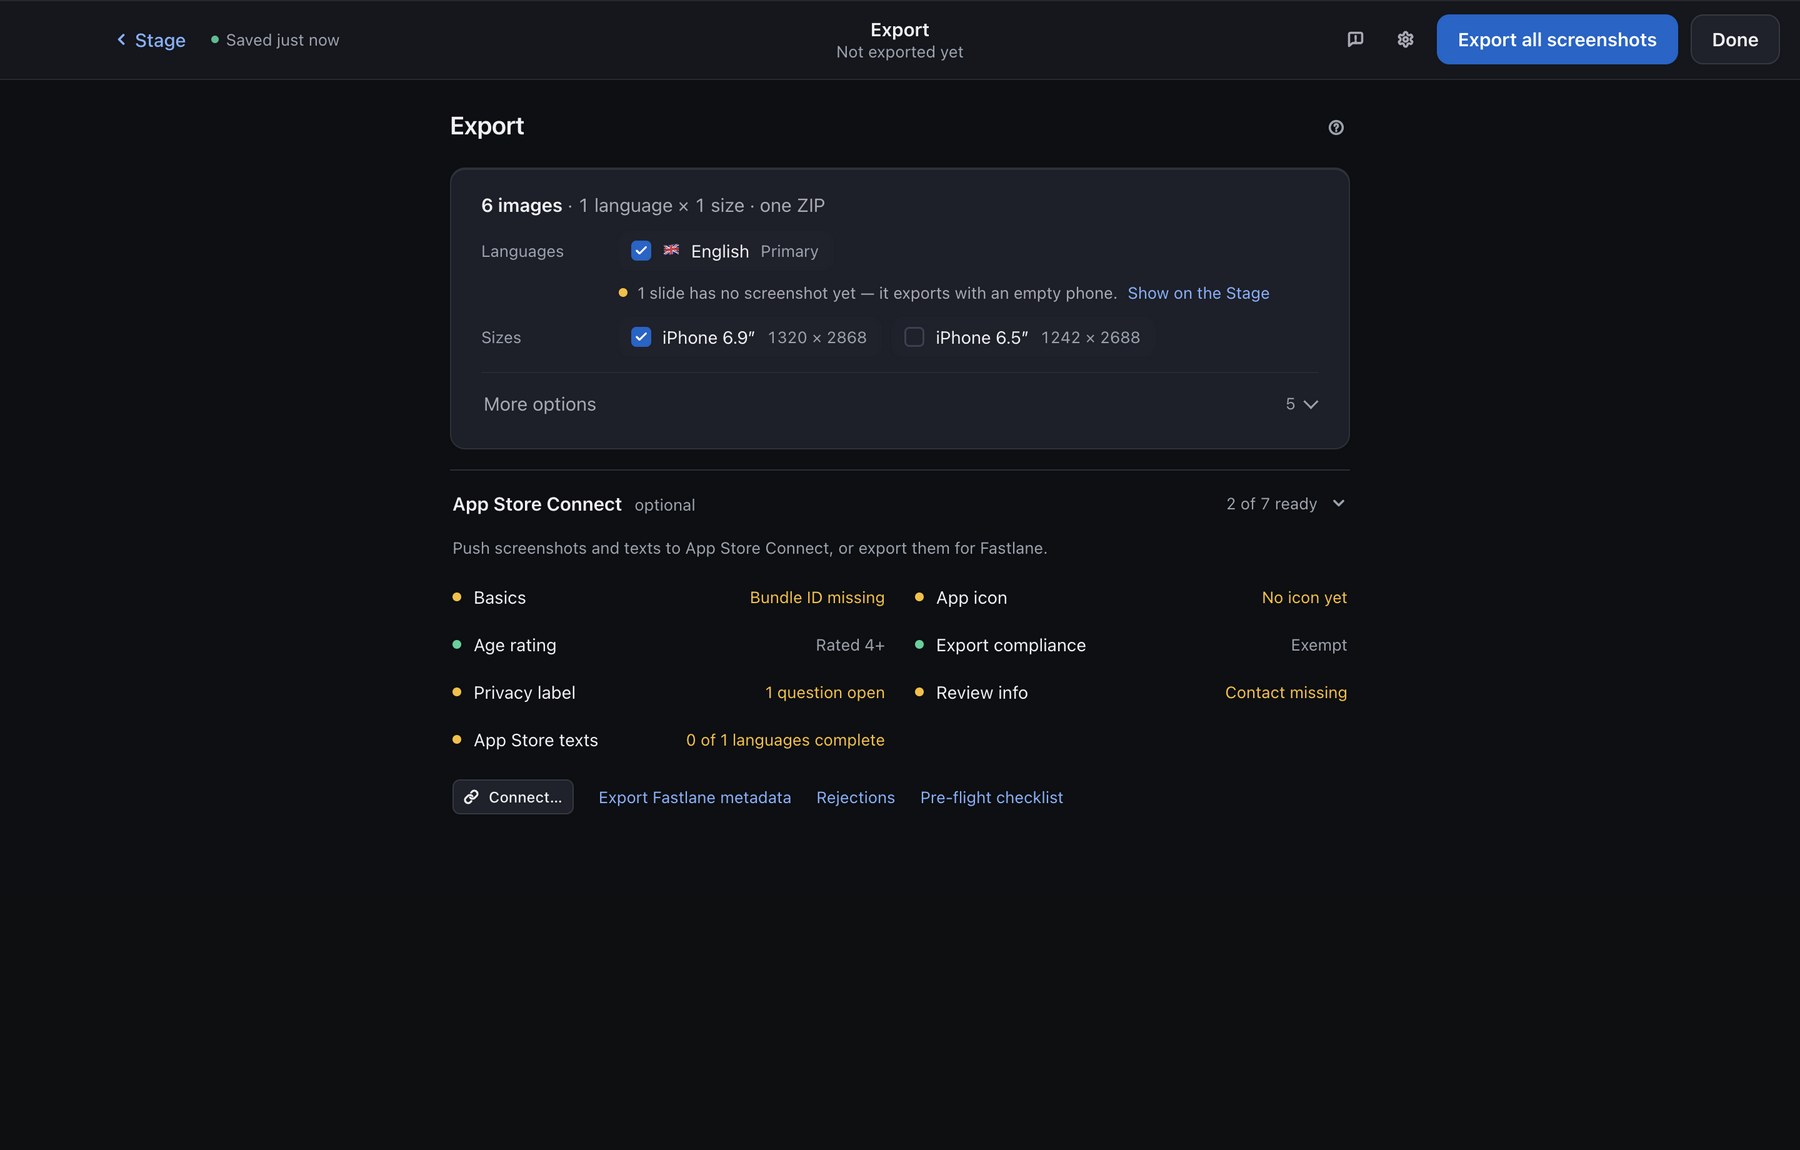Click the Exempt status text
The height and width of the screenshot is (1150, 1800).
point(1319,645)
